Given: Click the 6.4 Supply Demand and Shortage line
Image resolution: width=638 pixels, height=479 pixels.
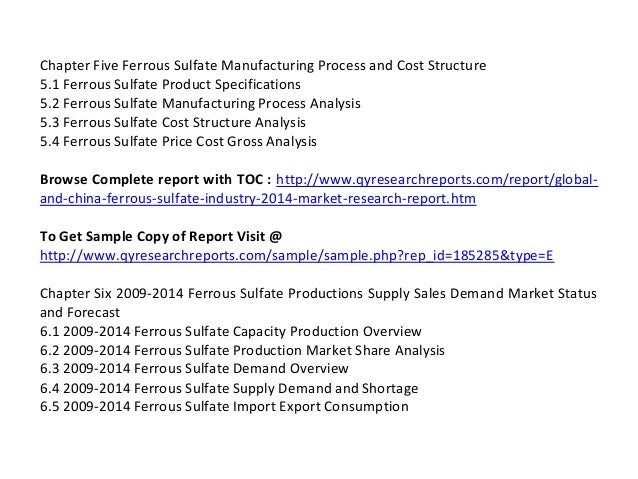Looking at the screenshot, I should click(229, 389).
